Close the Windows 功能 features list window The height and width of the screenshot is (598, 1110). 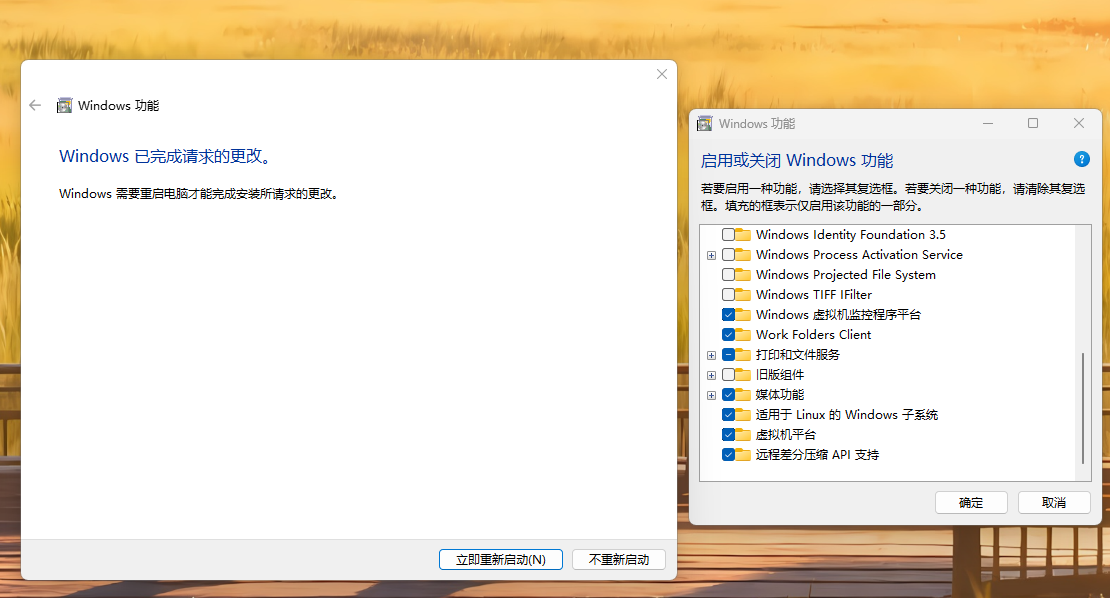click(1079, 123)
